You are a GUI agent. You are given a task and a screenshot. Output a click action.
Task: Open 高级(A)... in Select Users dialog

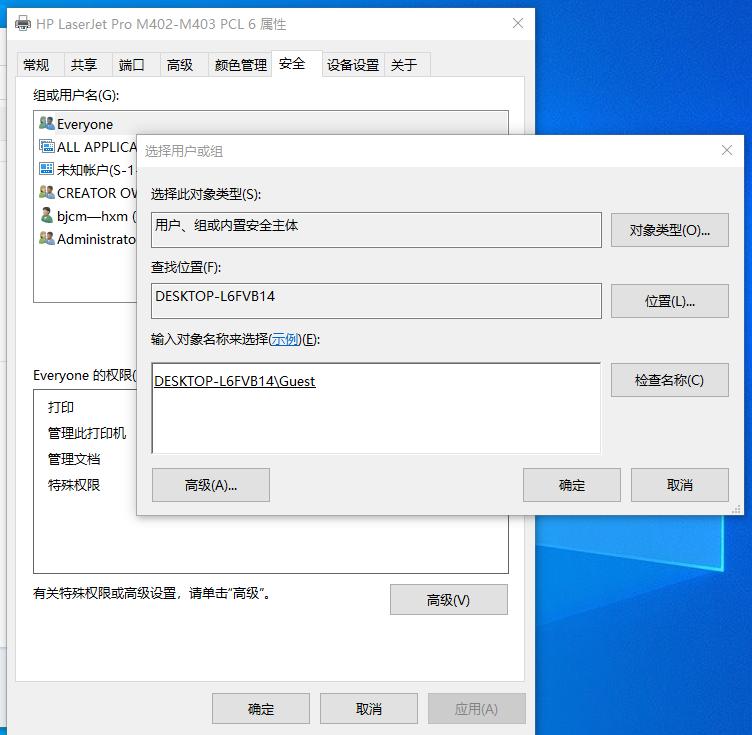pos(211,485)
